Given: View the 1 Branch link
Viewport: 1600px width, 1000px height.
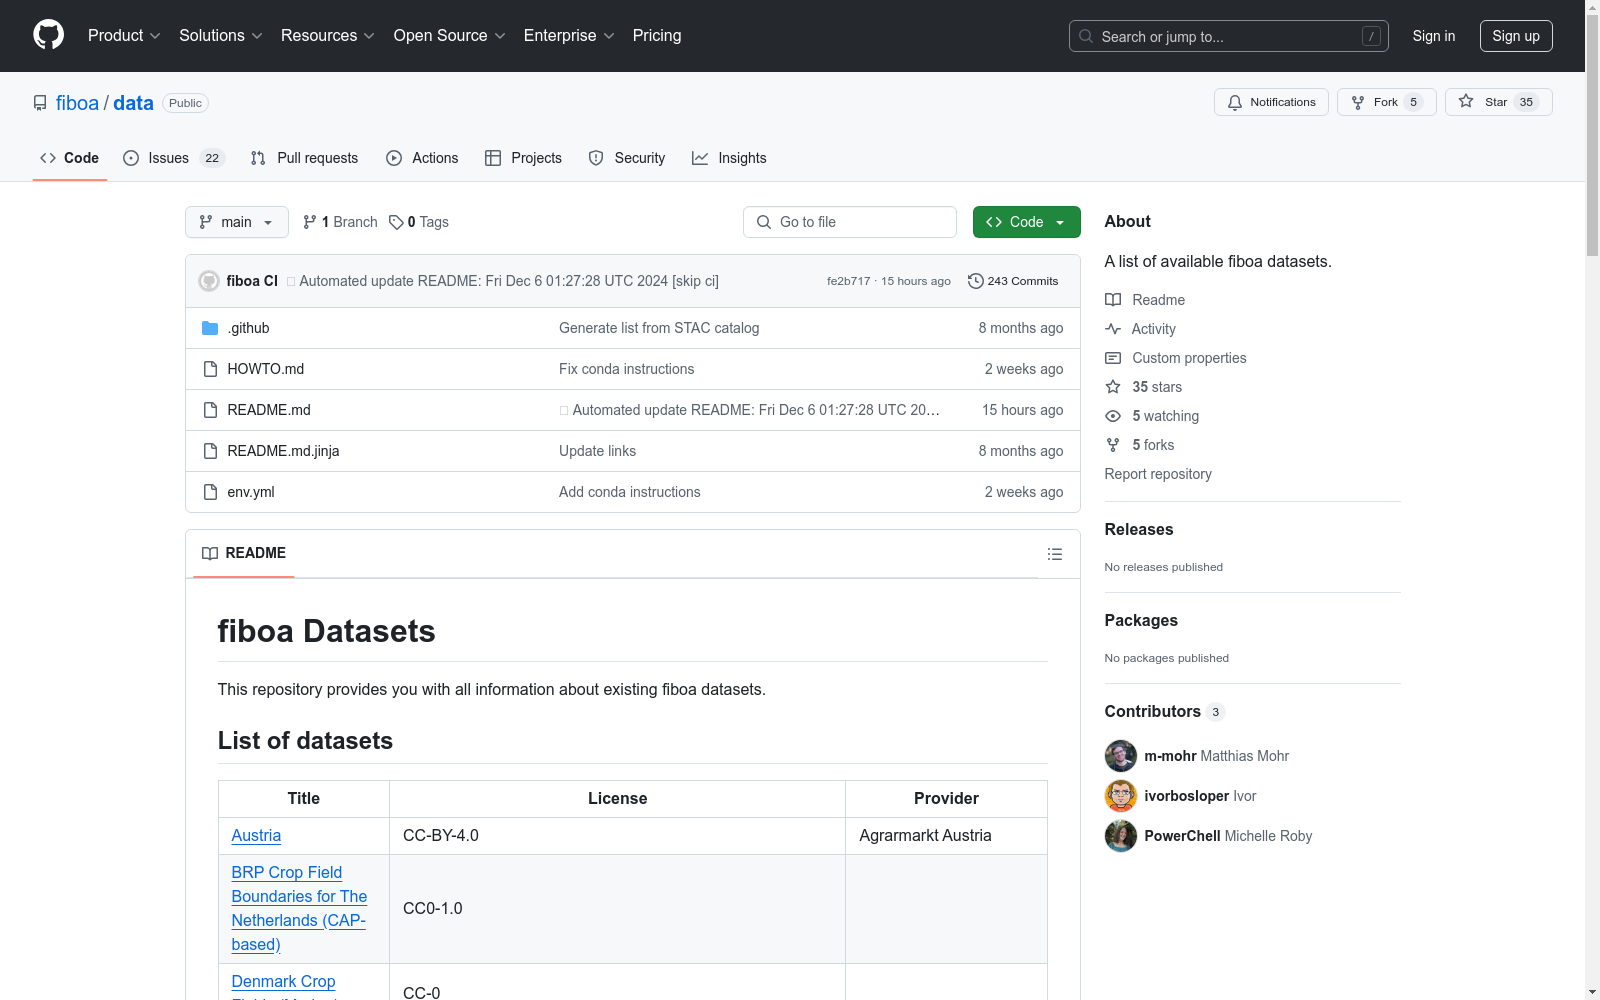Looking at the screenshot, I should [340, 222].
